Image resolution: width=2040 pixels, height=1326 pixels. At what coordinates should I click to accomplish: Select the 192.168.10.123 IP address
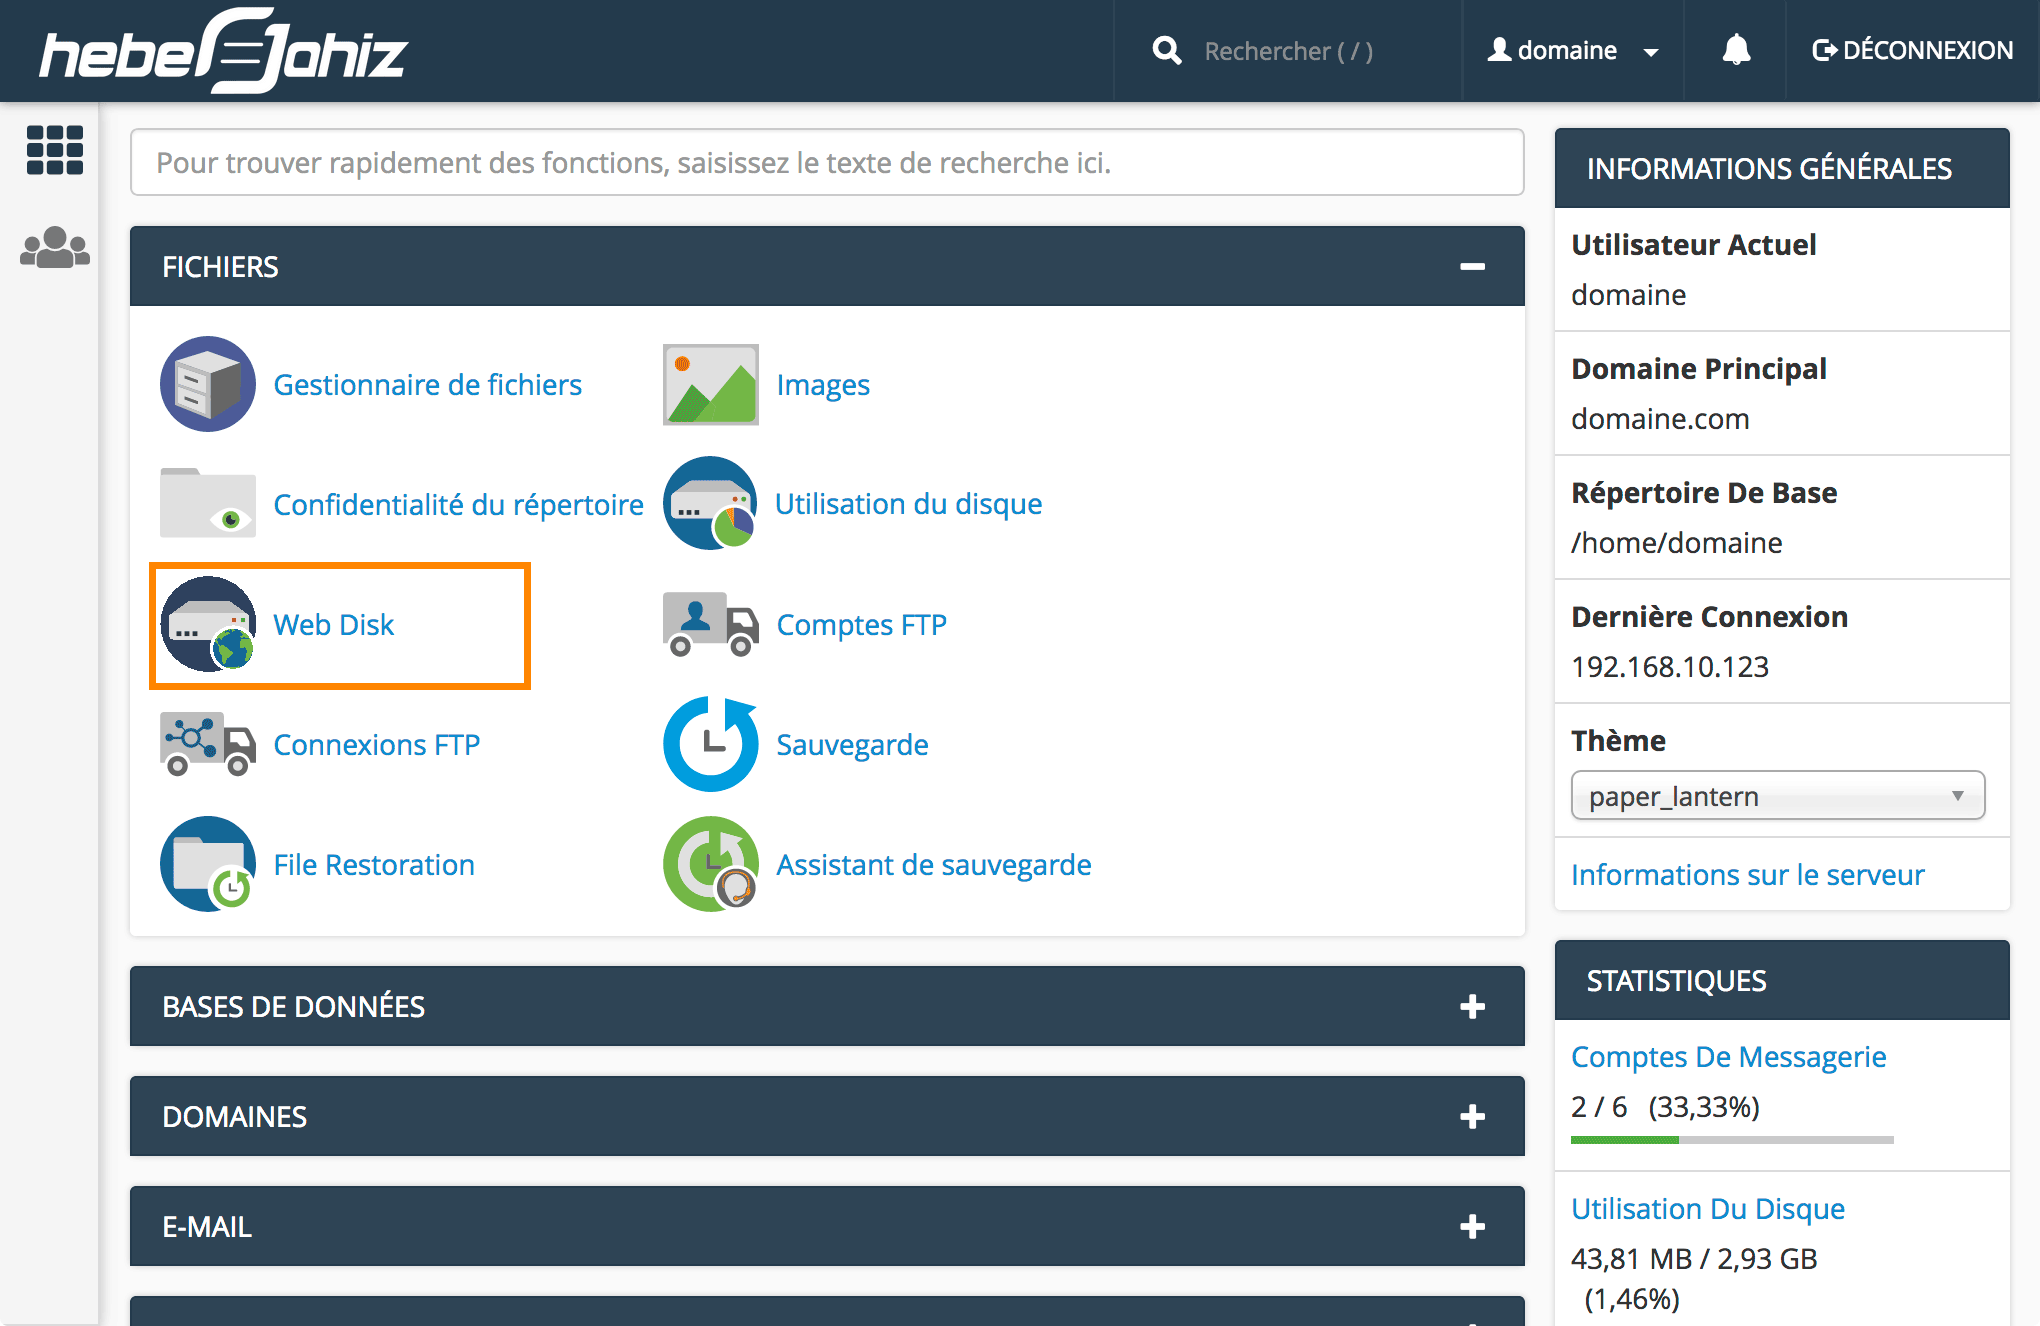point(1670,667)
